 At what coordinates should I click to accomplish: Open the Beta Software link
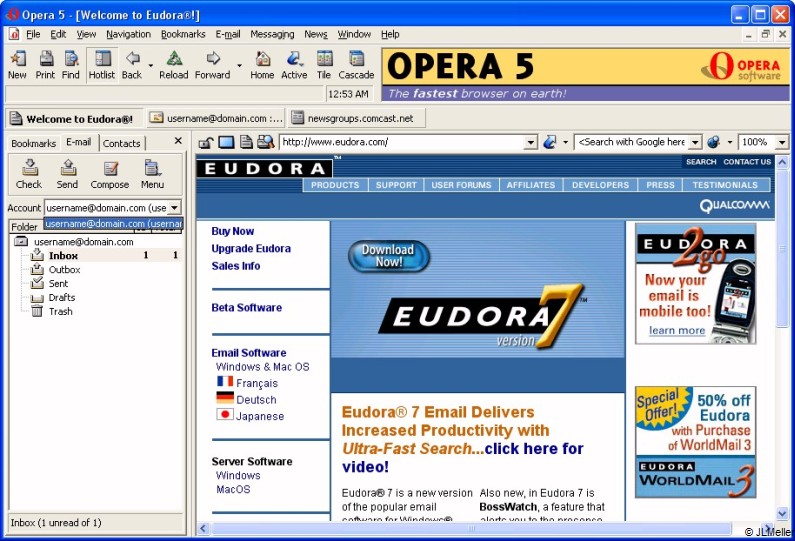[246, 307]
